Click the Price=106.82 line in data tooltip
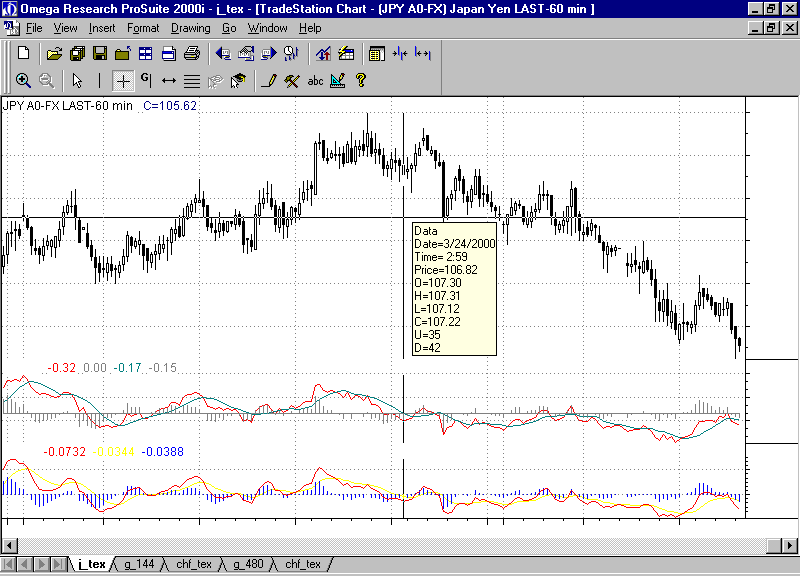 [x=446, y=270]
